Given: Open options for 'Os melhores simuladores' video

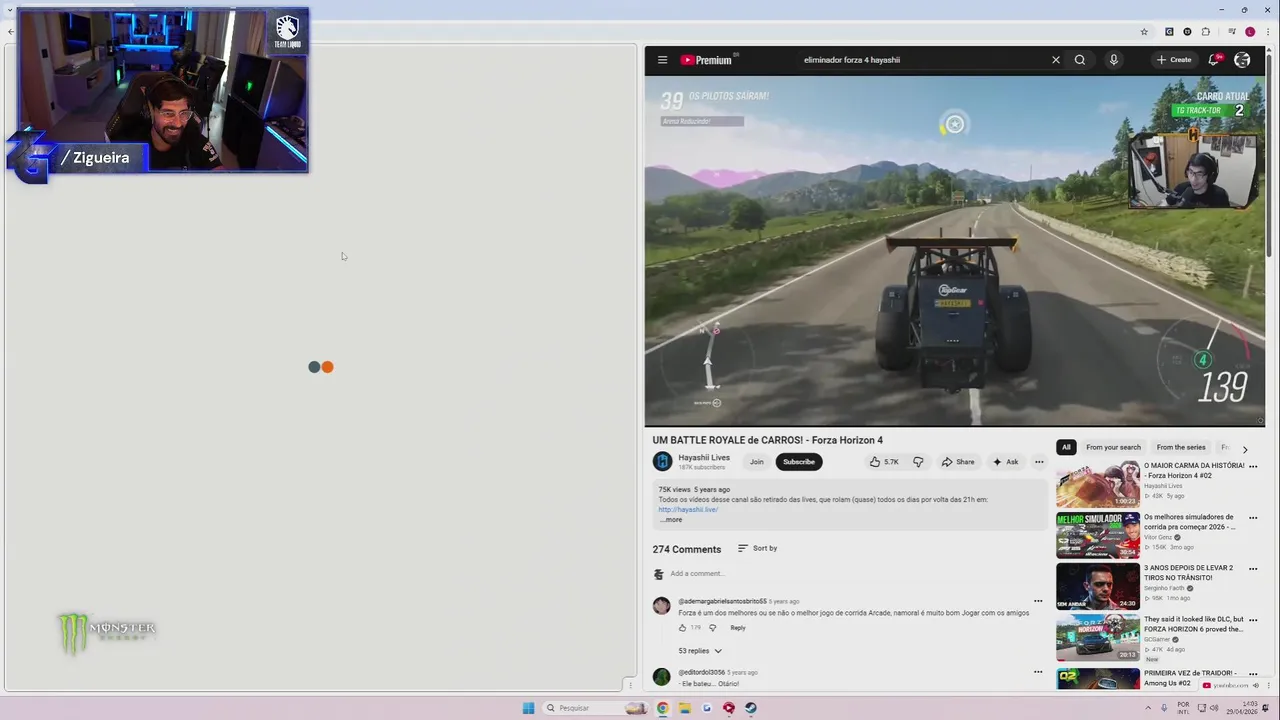Looking at the screenshot, I should [x=1253, y=518].
